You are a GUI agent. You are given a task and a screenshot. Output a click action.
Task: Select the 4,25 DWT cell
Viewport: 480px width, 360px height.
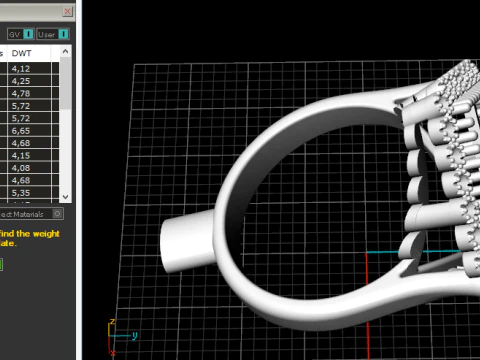[x=29, y=81]
